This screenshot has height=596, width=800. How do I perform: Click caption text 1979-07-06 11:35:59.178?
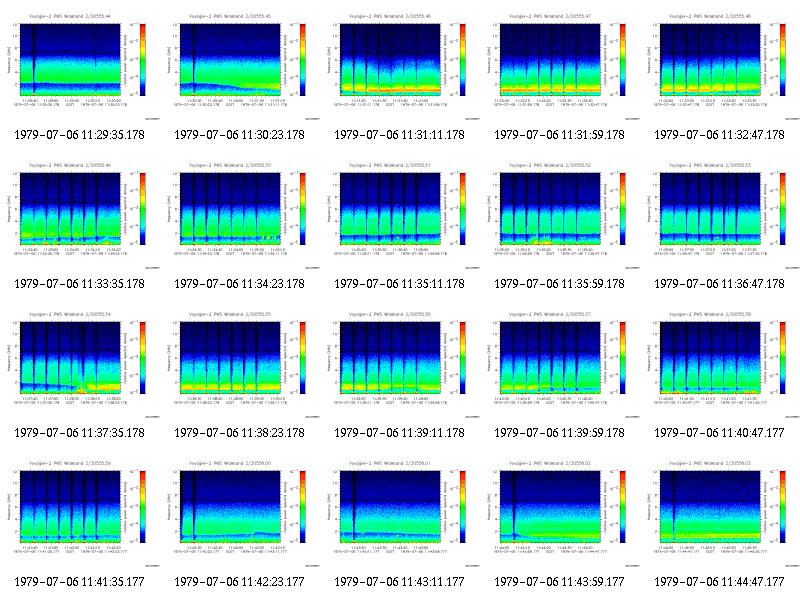point(560,284)
